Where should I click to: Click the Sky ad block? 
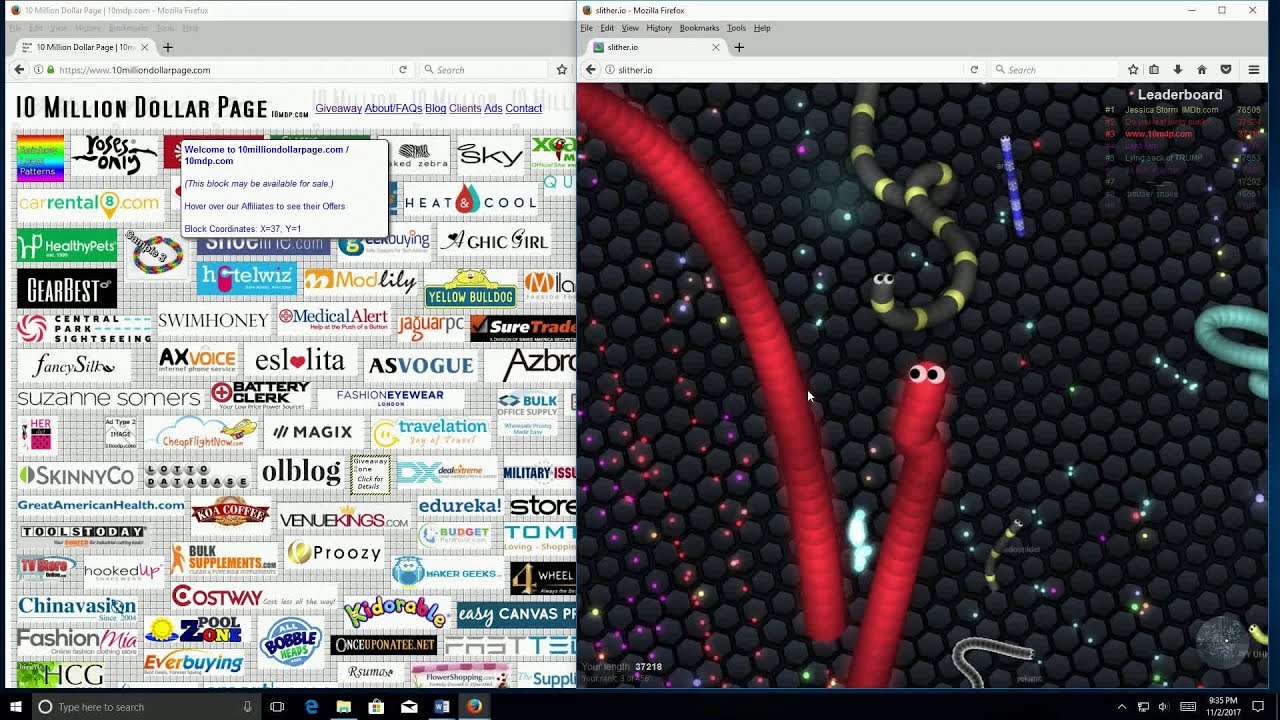tap(490, 155)
